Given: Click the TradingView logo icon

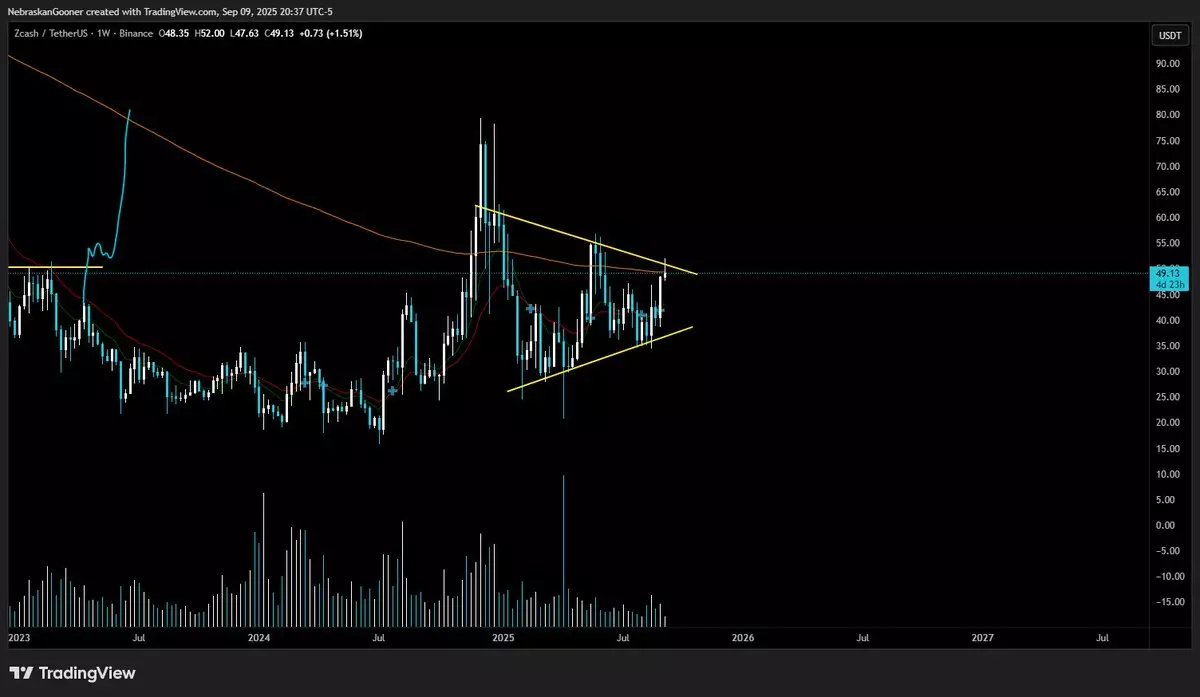Looking at the screenshot, I should (x=21, y=673).
